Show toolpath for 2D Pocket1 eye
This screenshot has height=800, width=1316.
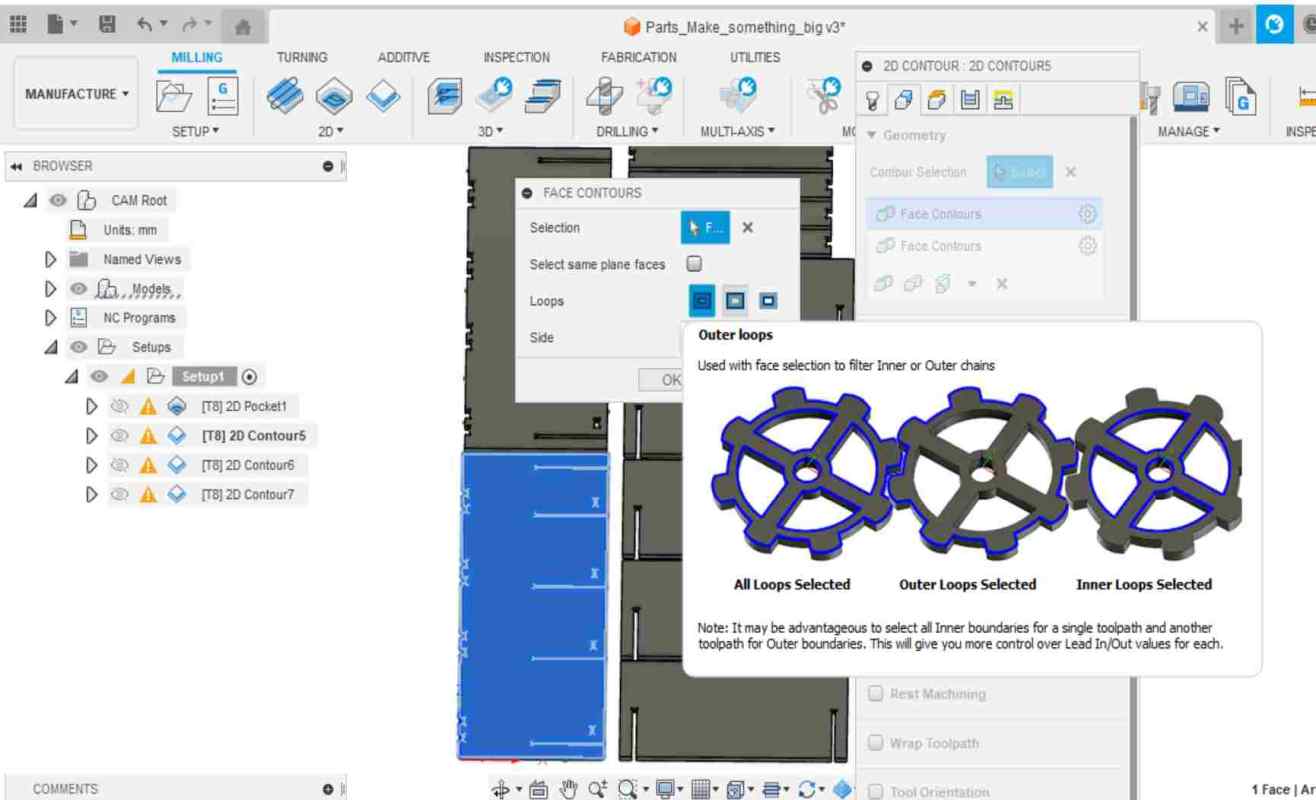tap(119, 406)
